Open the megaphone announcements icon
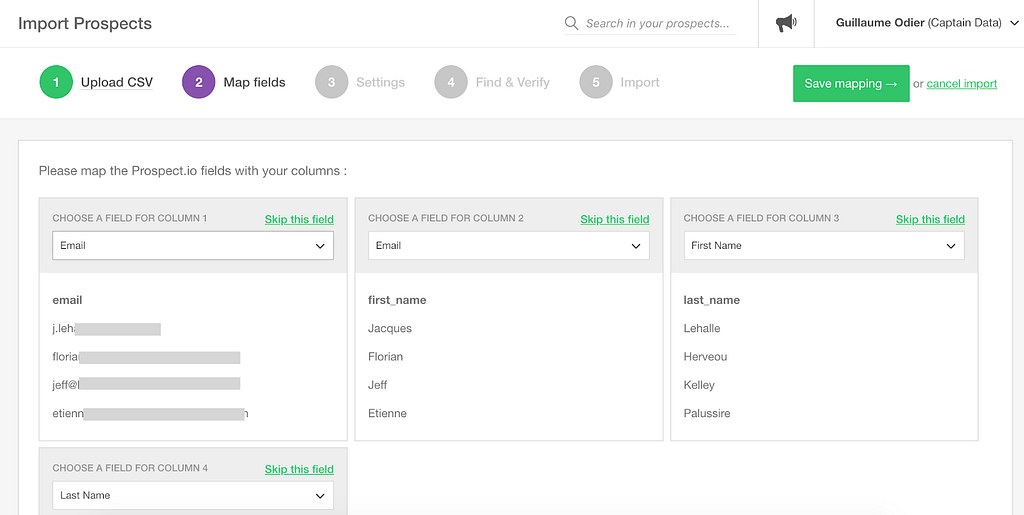This screenshot has height=515, width=1024. tap(786, 23)
